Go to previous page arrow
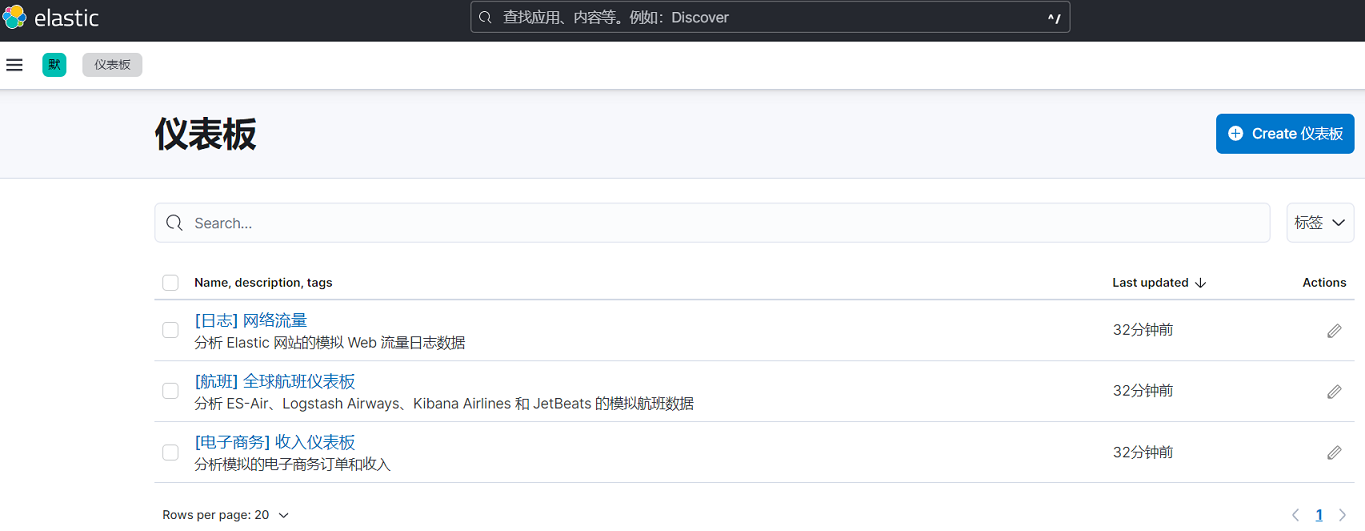The height and width of the screenshot is (531, 1365). [1296, 515]
